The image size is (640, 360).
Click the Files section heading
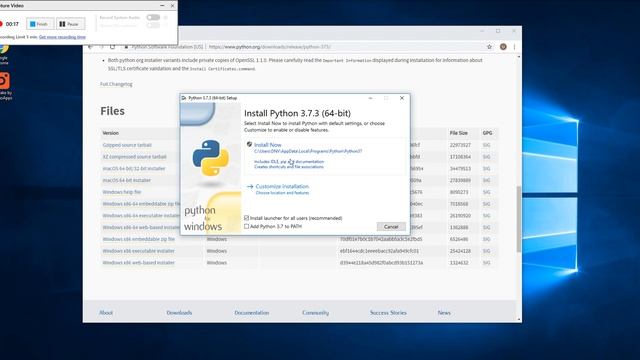click(113, 111)
